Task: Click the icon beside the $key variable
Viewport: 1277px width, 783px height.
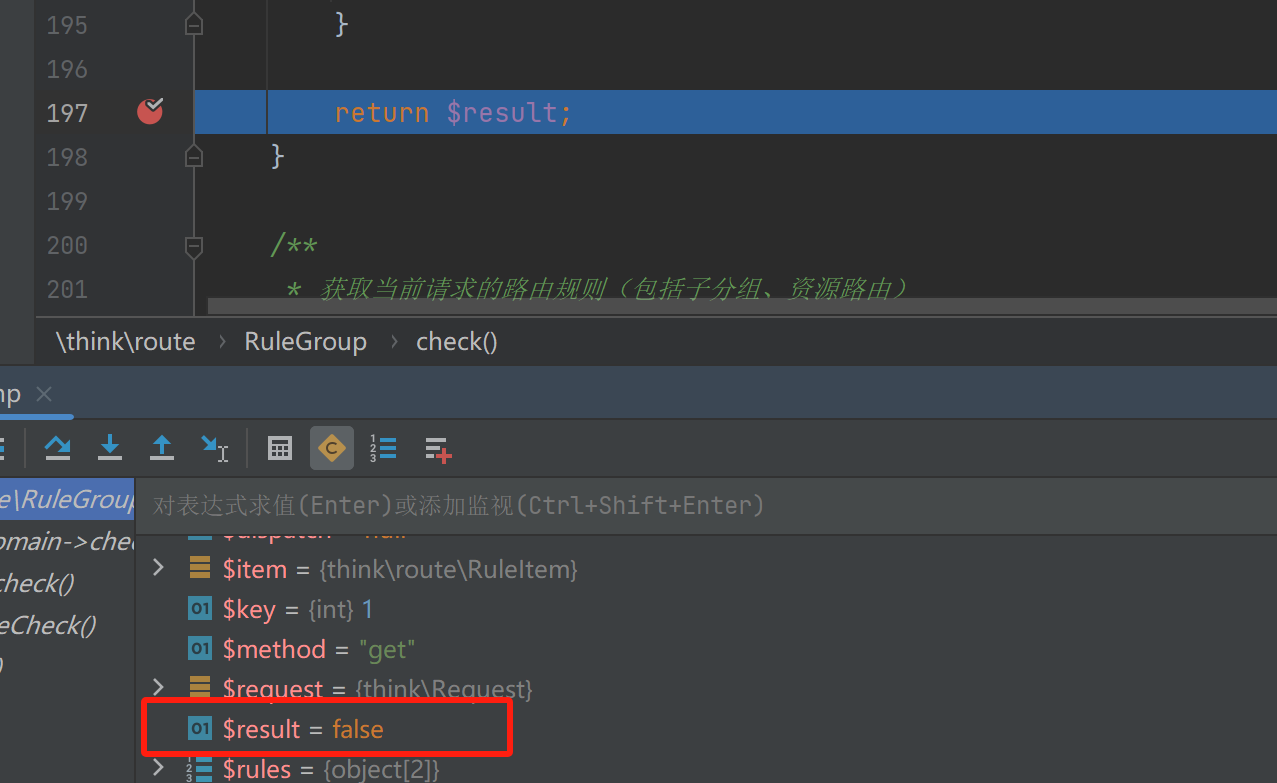Action: coord(200,609)
